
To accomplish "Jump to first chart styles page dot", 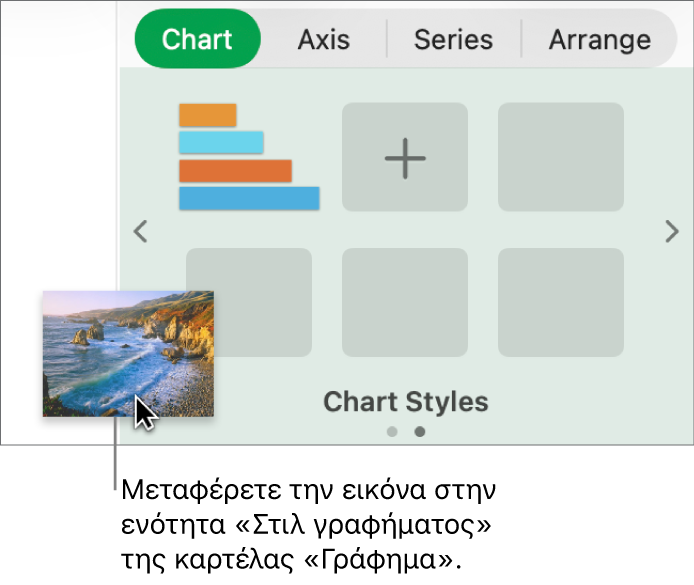I will pyautogui.click(x=392, y=432).
